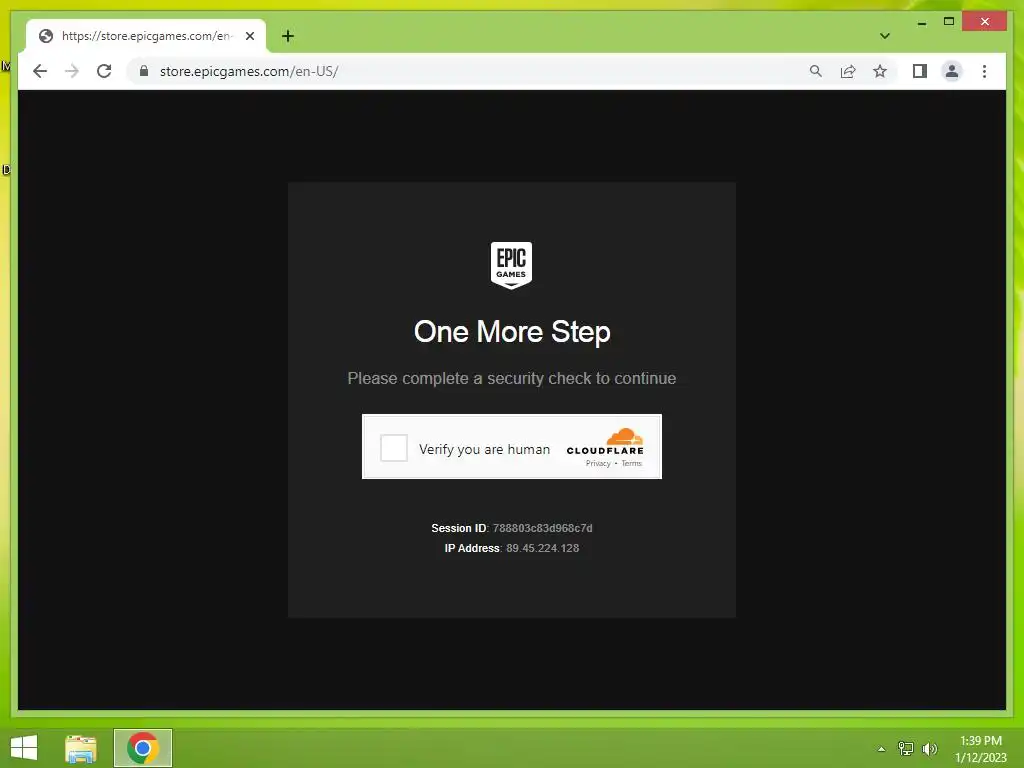Click Chrome taskbar icon
The height and width of the screenshot is (768, 1024).
pos(143,748)
